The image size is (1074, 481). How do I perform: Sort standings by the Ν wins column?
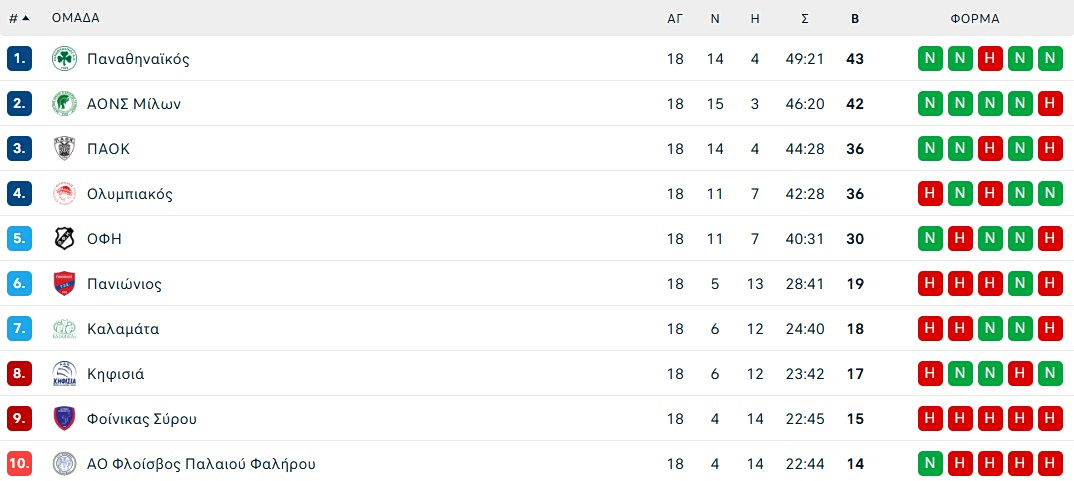click(x=715, y=18)
